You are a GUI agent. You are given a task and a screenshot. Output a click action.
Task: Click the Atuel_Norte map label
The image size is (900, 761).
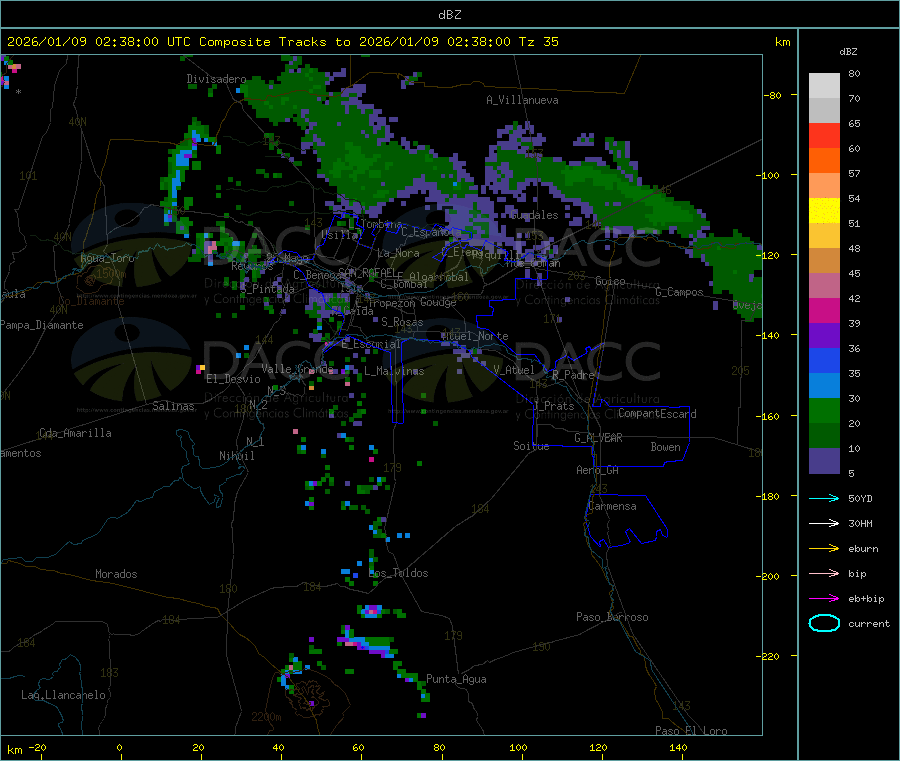click(x=475, y=336)
